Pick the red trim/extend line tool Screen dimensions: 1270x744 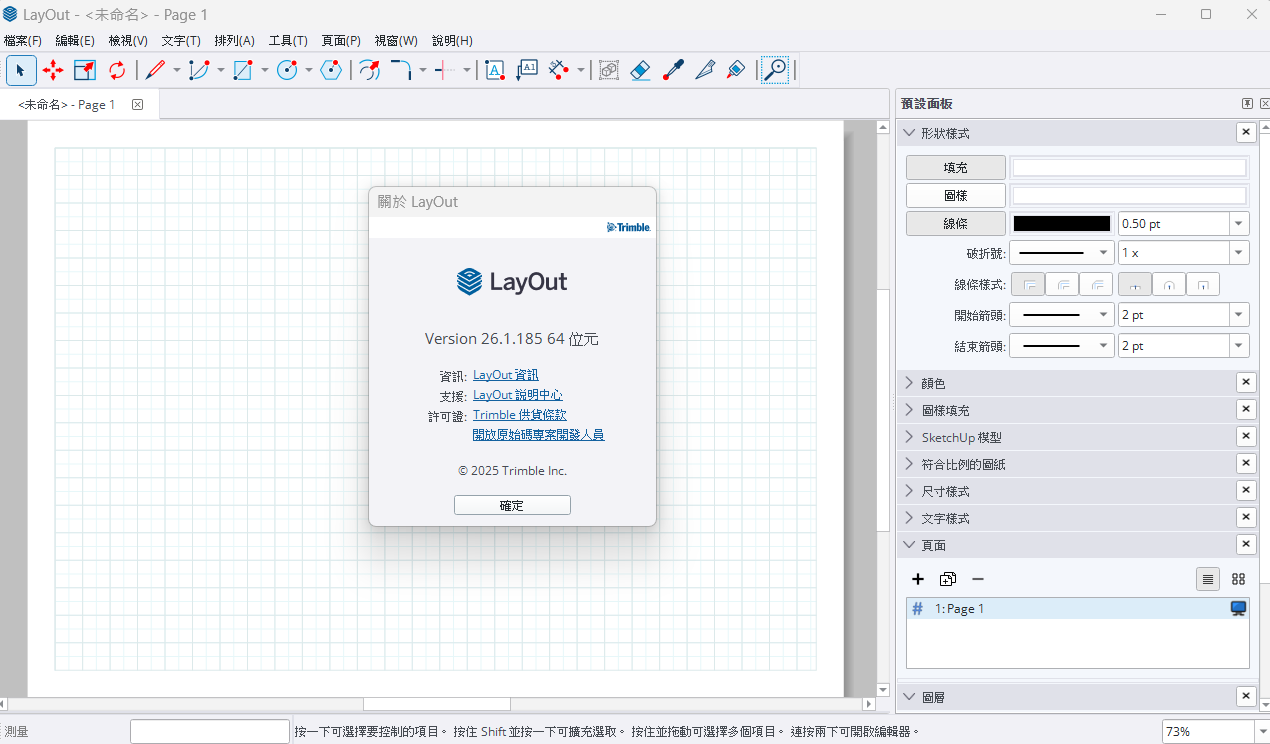point(445,70)
